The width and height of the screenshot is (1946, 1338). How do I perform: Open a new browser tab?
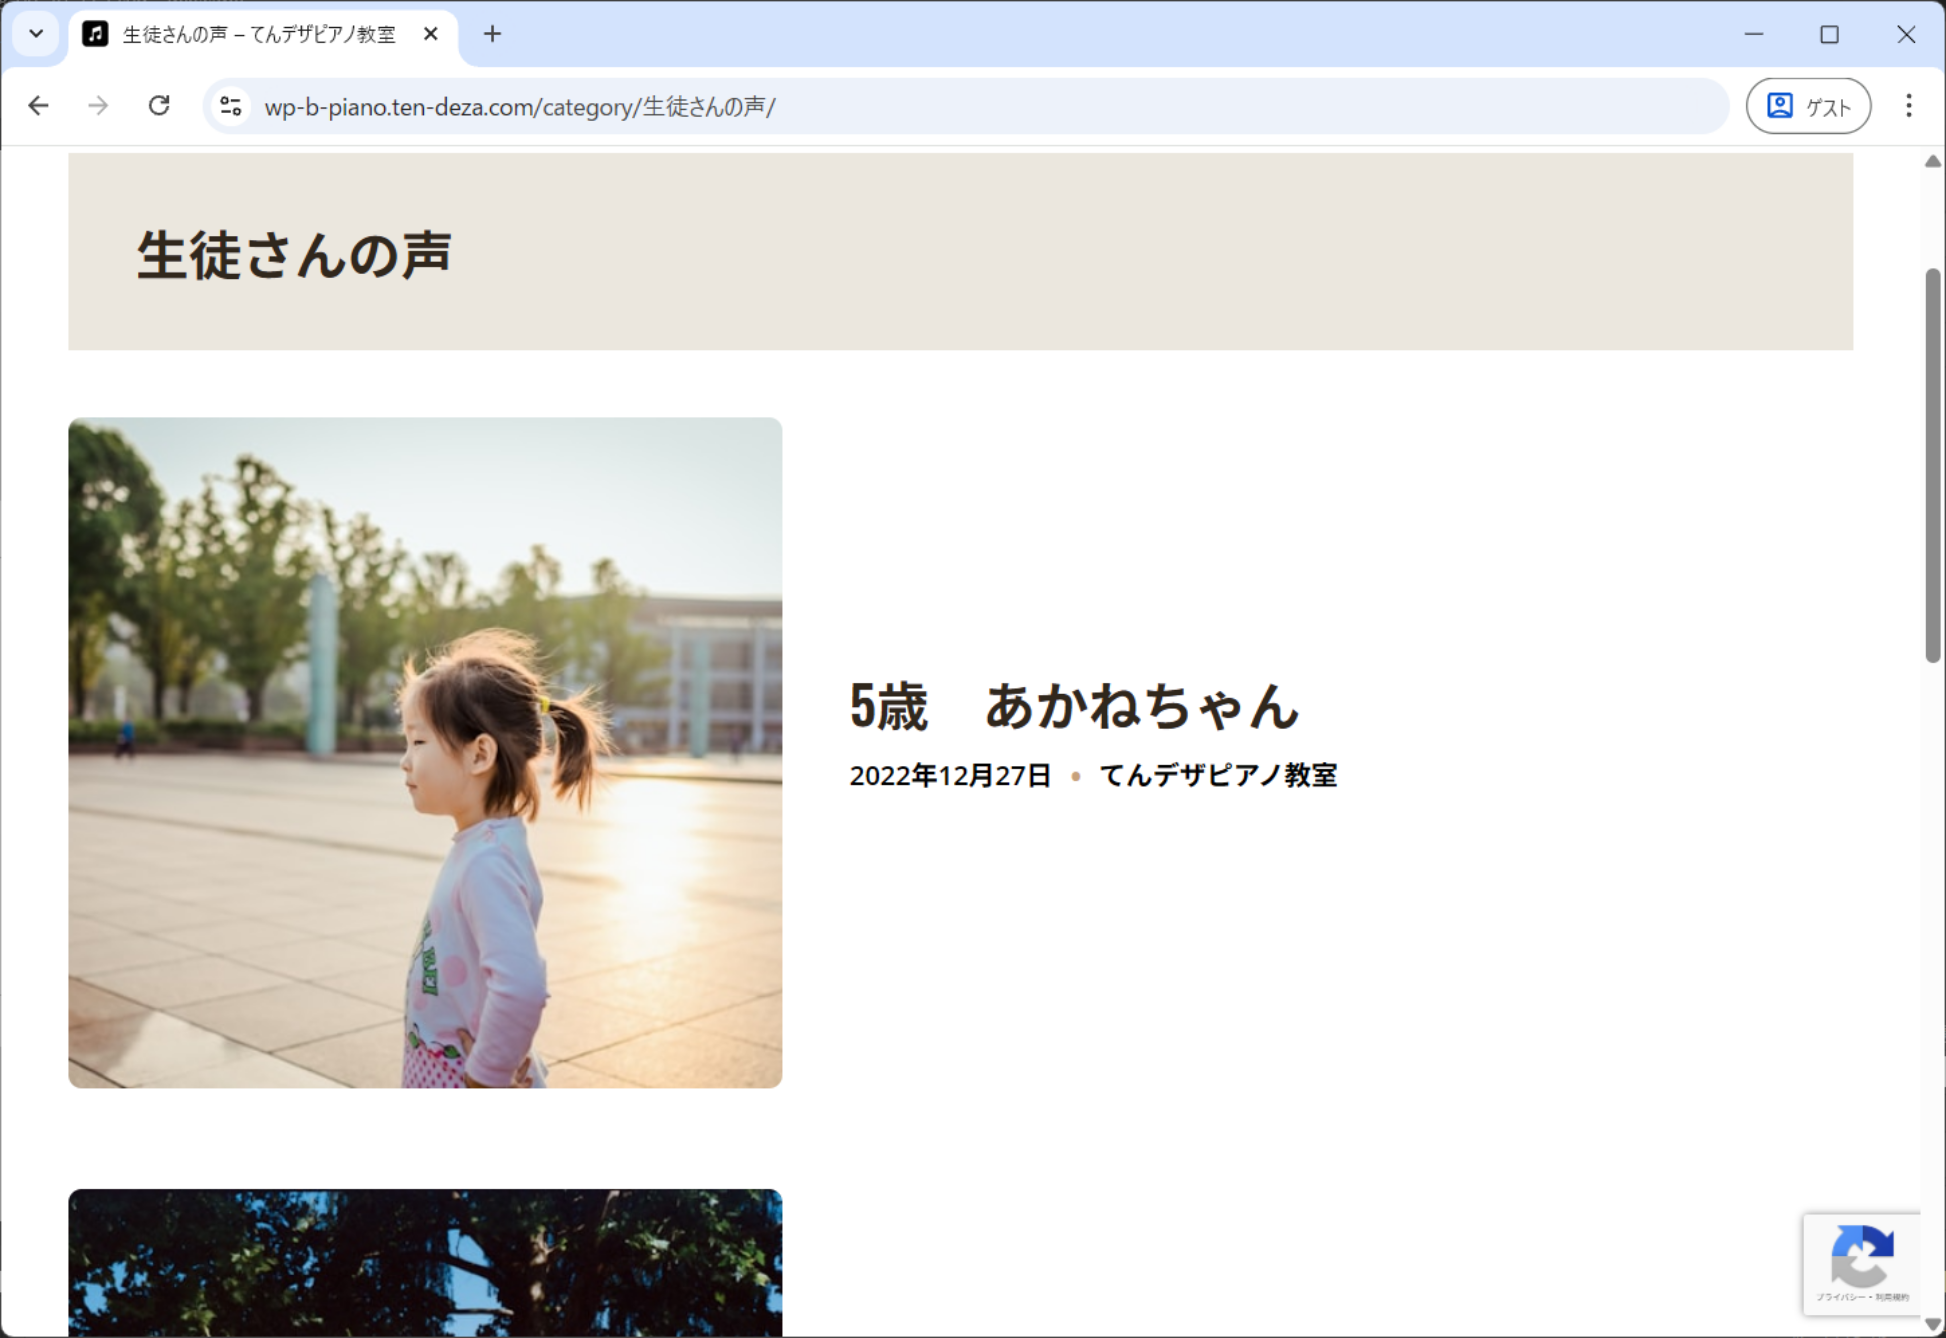point(492,34)
